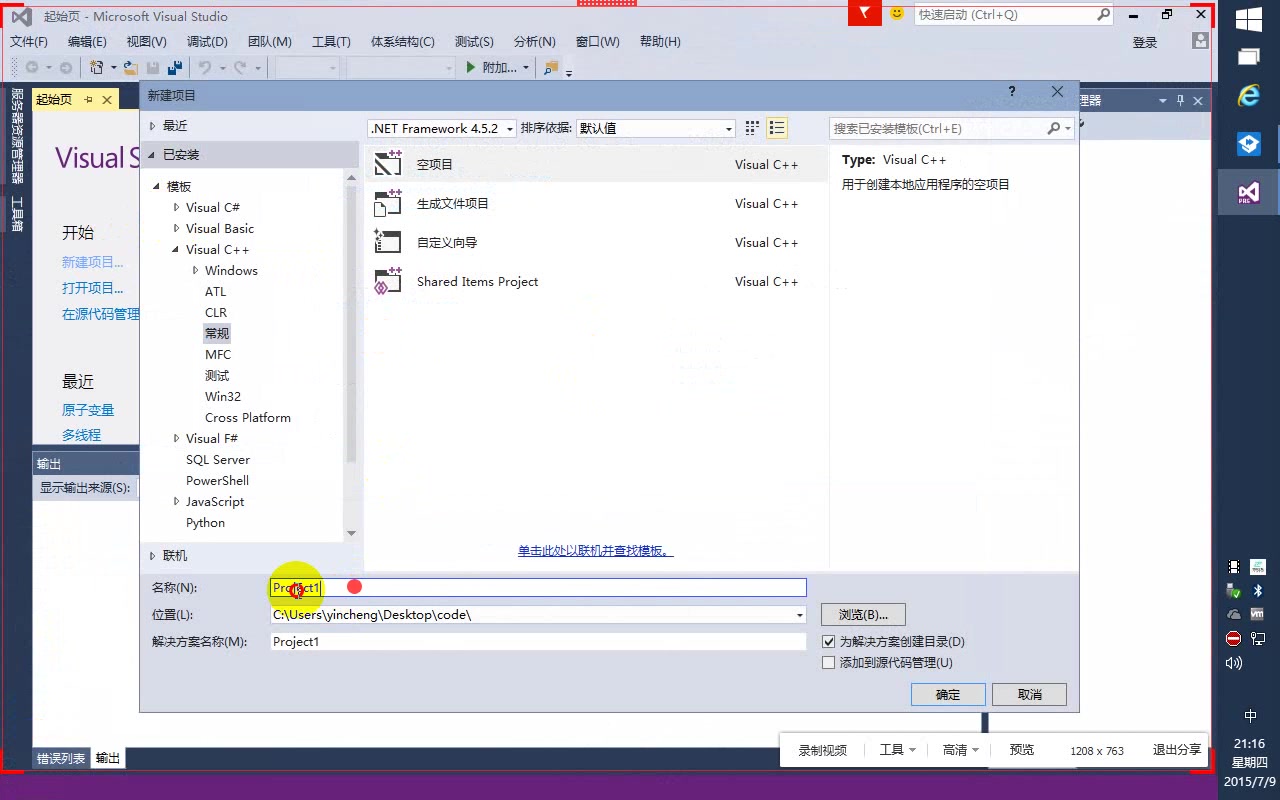
Task: Select the Shared Items Project template
Action: click(x=597, y=281)
